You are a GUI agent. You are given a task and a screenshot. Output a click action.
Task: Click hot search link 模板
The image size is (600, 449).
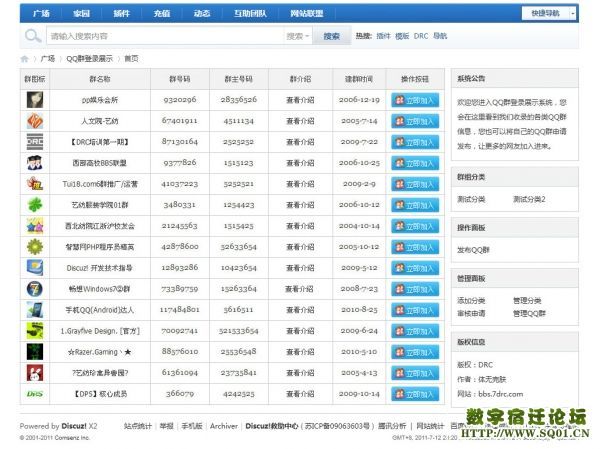click(402, 36)
